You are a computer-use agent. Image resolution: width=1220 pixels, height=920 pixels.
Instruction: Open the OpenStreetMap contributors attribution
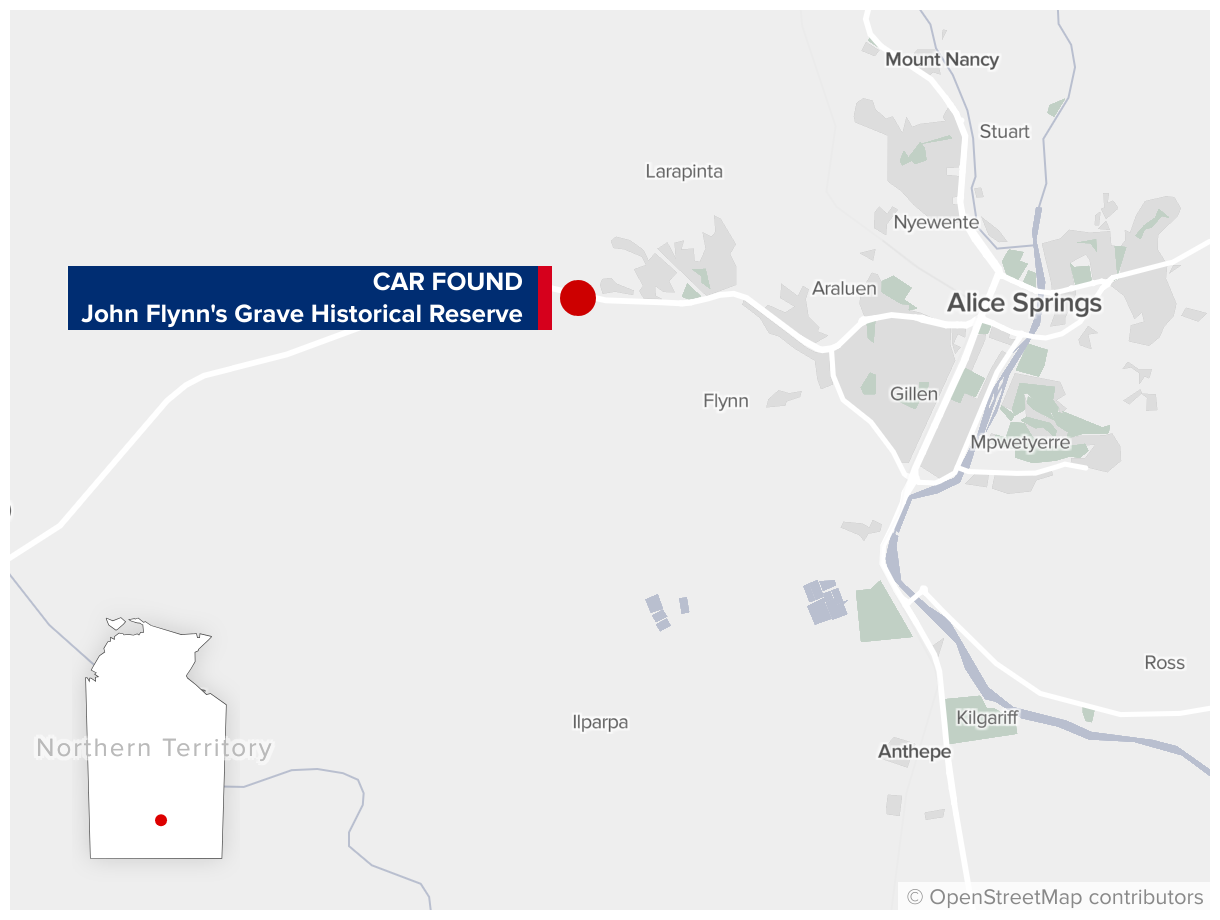pyautogui.click(x=1055, y=897)
